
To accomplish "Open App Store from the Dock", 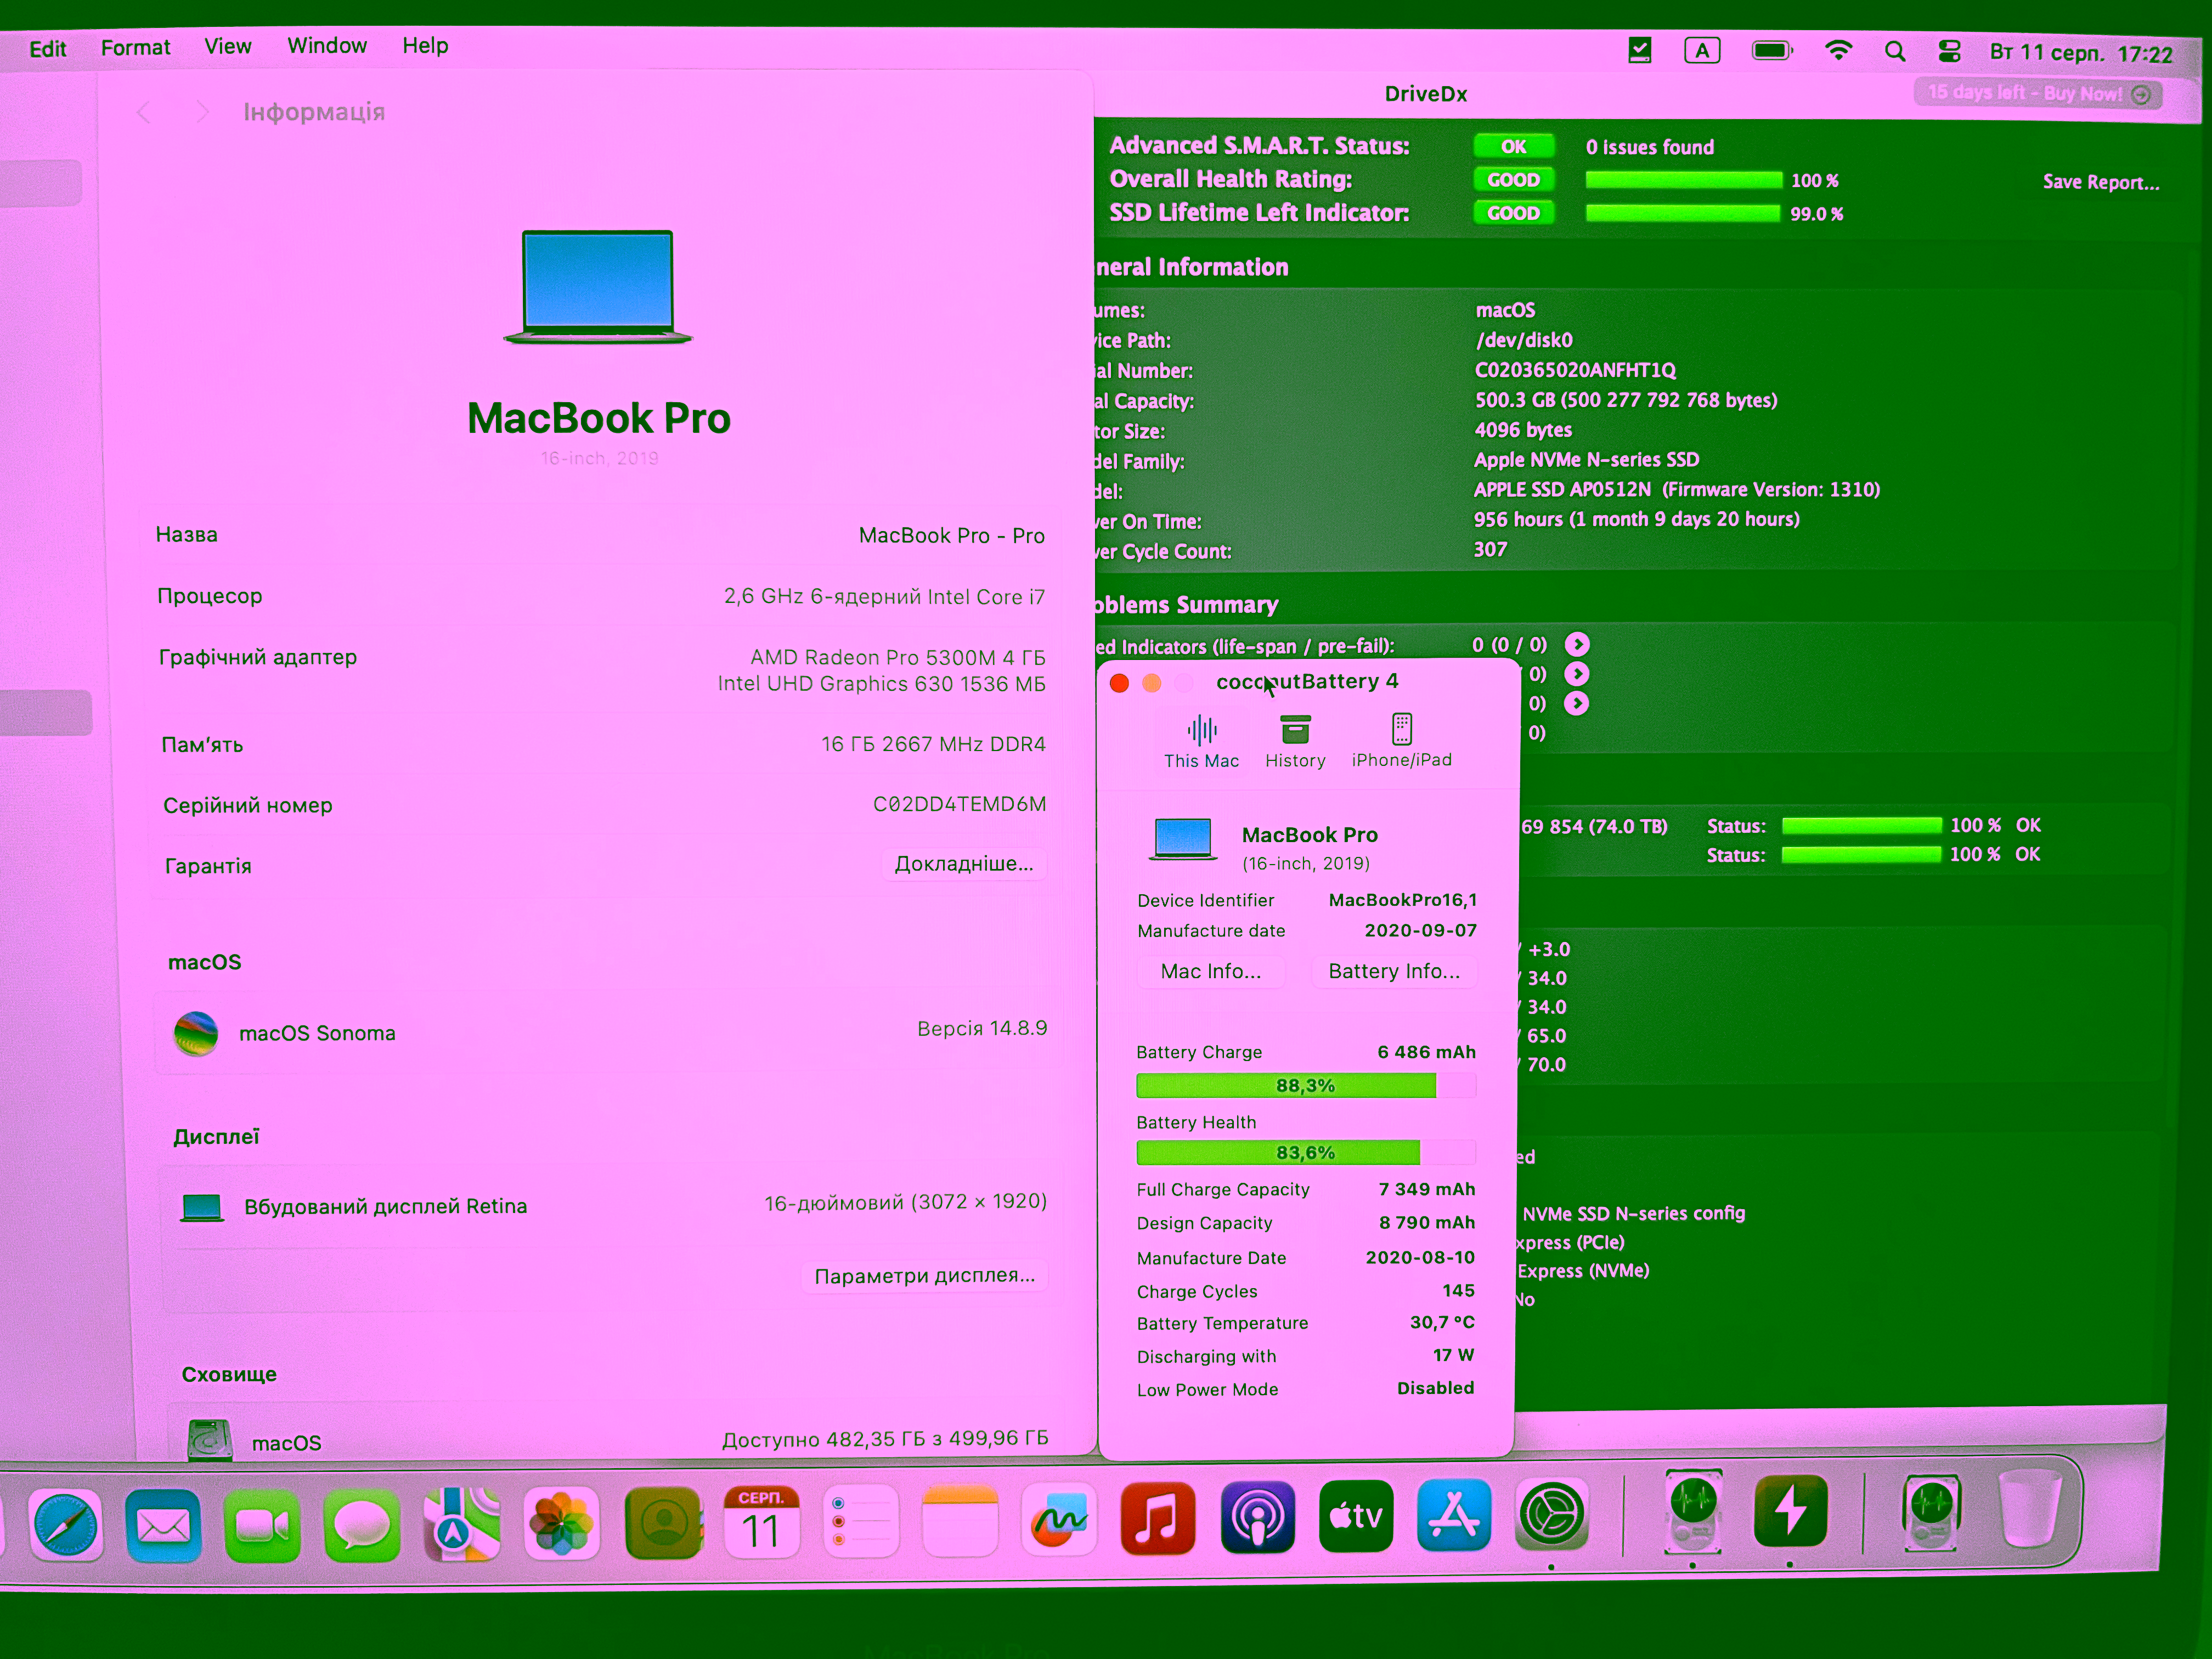I will (x=1454, y=1515).
